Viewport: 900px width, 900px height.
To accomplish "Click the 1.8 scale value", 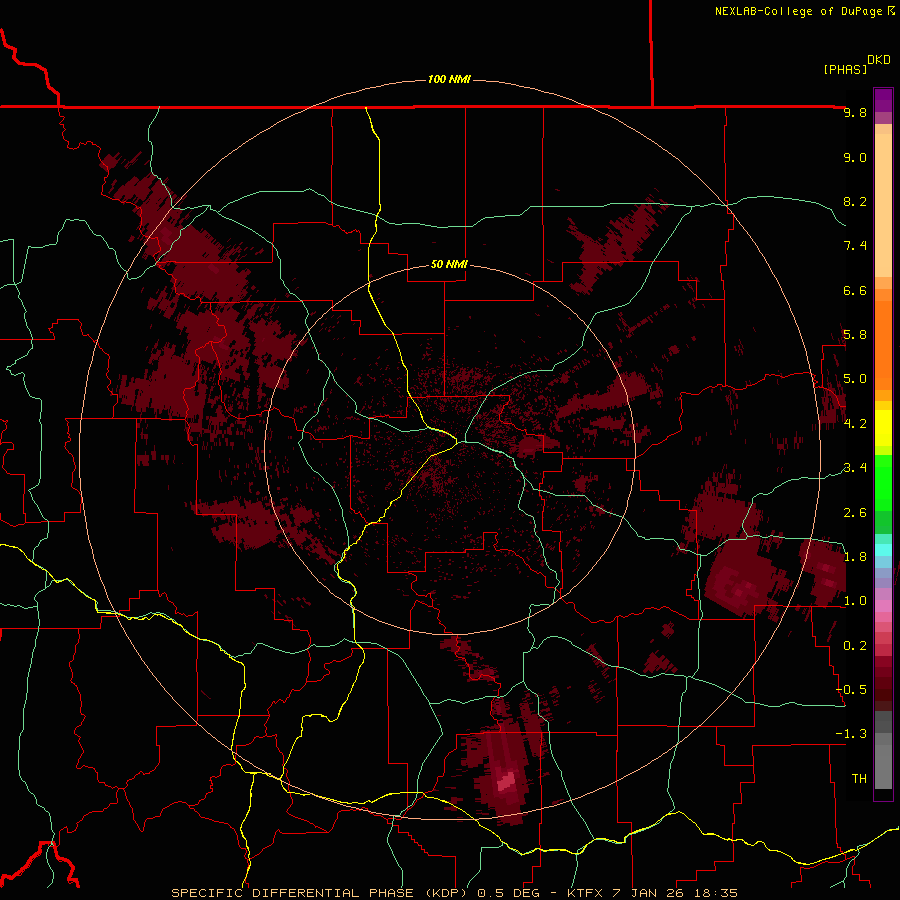I will coord(855,557).
